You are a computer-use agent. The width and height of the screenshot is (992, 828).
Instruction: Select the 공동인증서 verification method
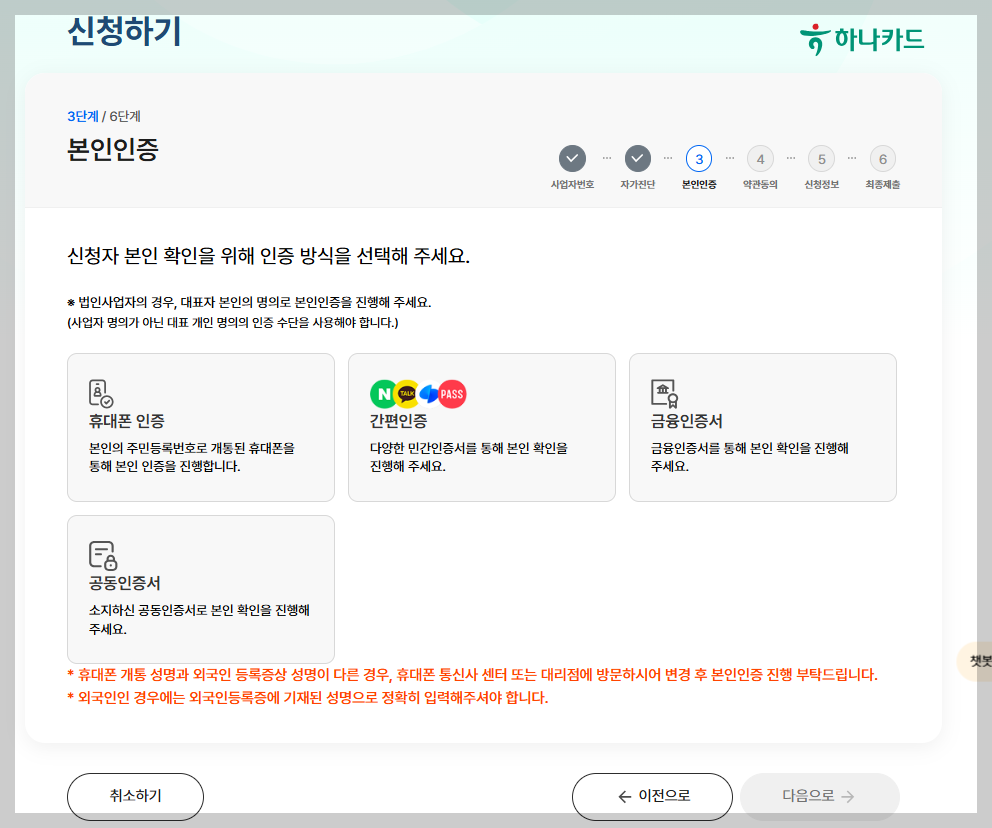tap(200, 588)
